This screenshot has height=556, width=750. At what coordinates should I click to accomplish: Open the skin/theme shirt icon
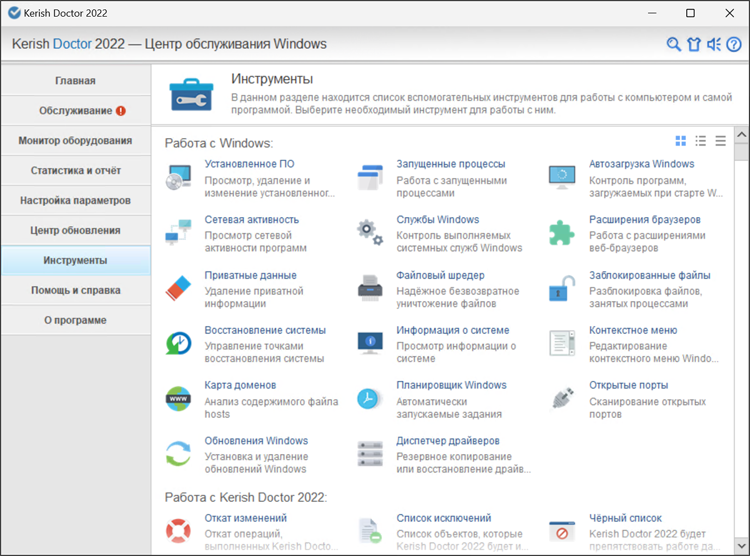tap(694, 44)
